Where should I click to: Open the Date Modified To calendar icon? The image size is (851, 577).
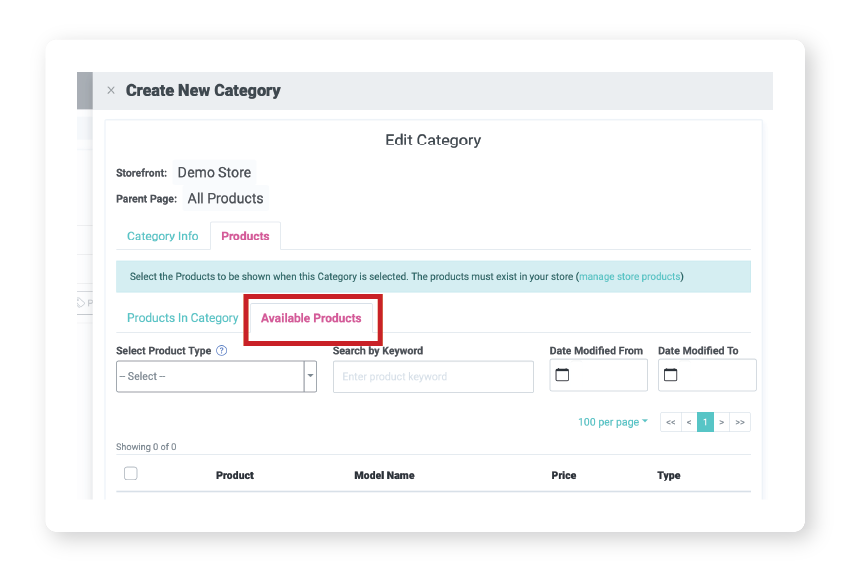[x=671, y=375]
